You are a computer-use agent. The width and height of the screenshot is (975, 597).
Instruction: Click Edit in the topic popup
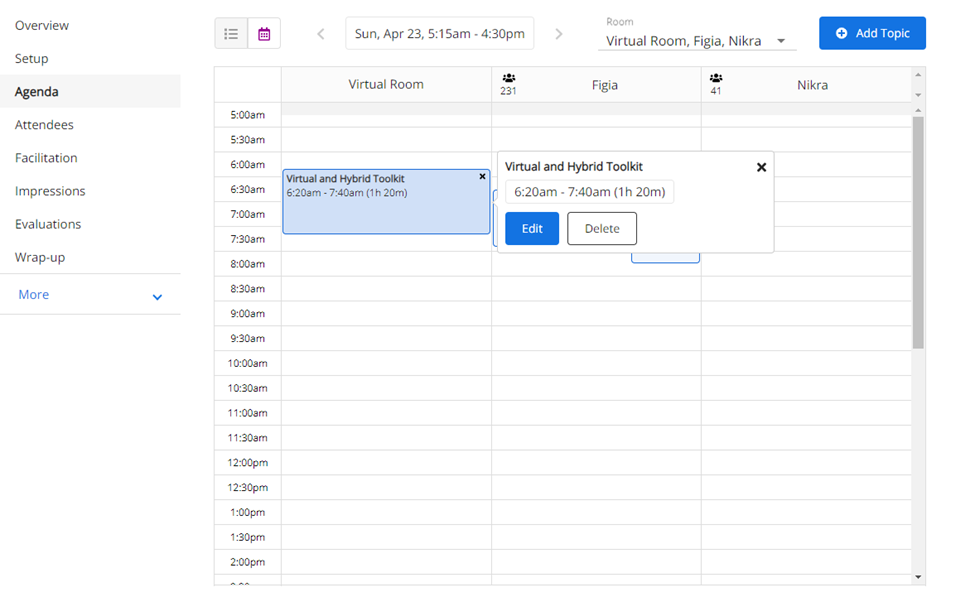coord(532,228)
